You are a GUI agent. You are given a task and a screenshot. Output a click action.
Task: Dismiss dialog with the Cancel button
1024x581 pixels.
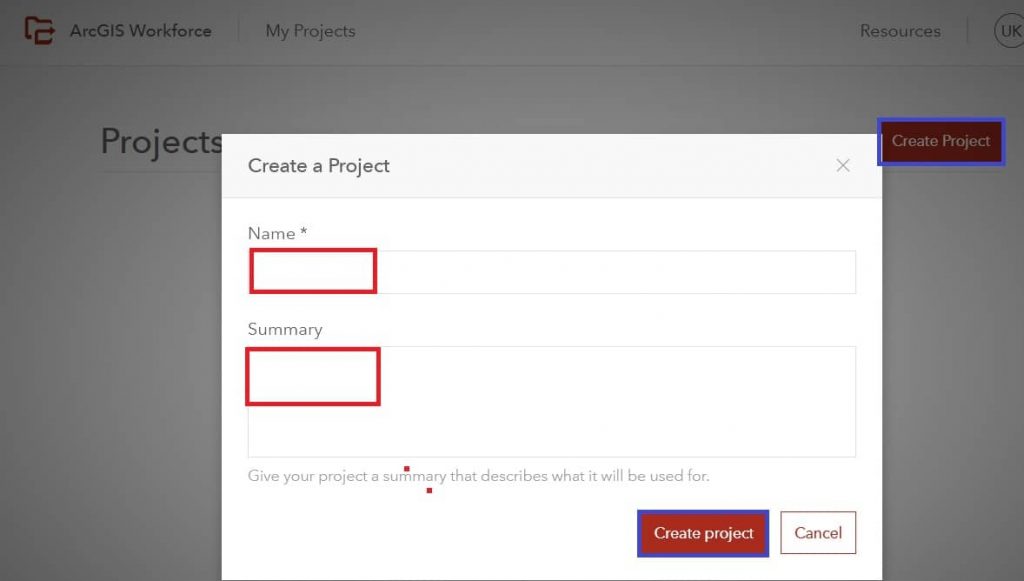point(818,533)
